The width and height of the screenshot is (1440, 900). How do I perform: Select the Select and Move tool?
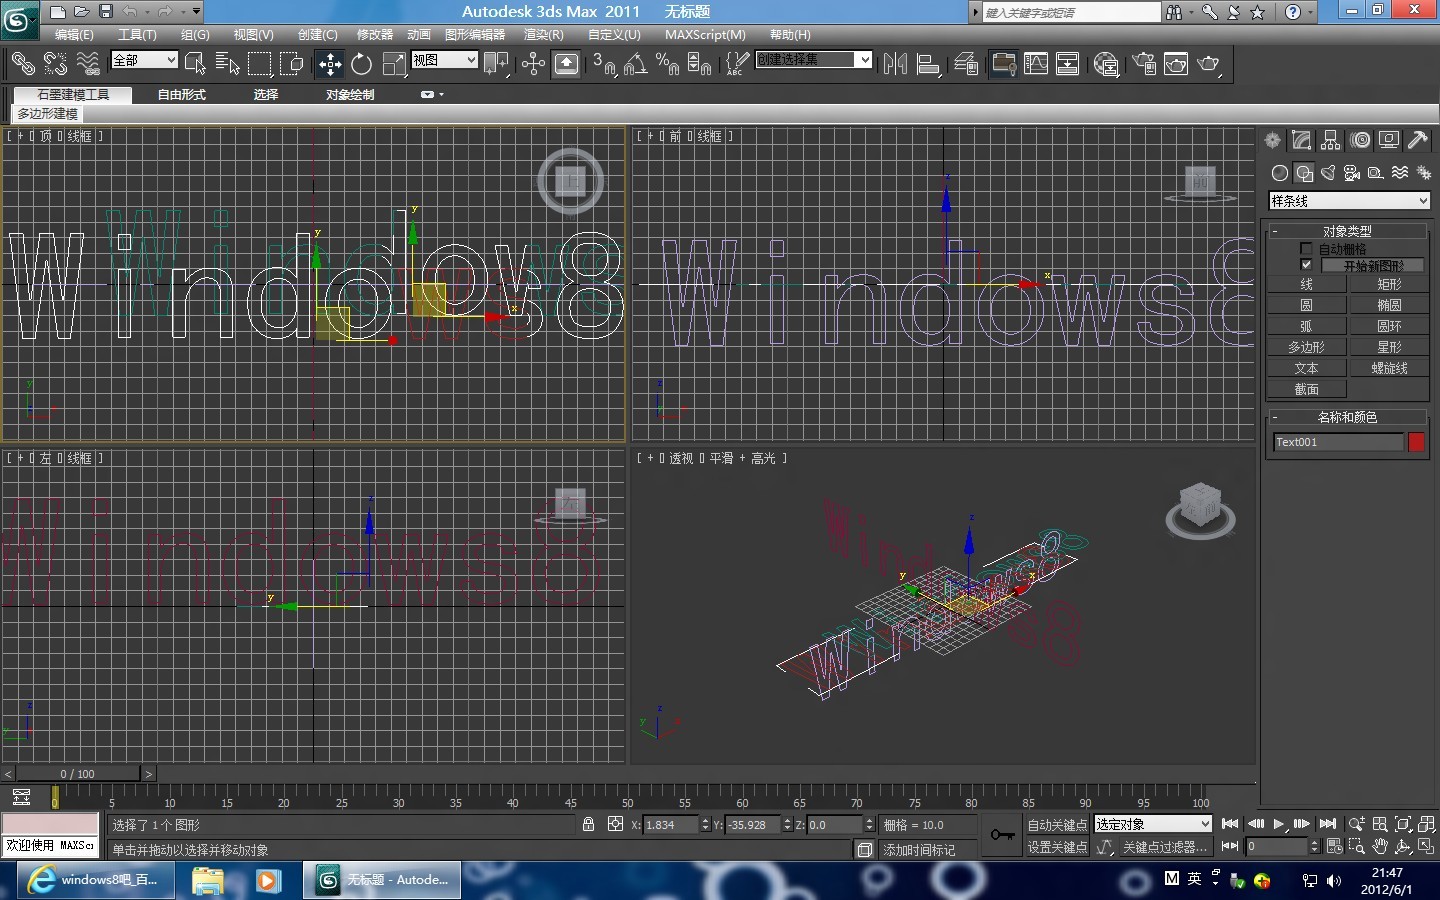pos(330,64)
